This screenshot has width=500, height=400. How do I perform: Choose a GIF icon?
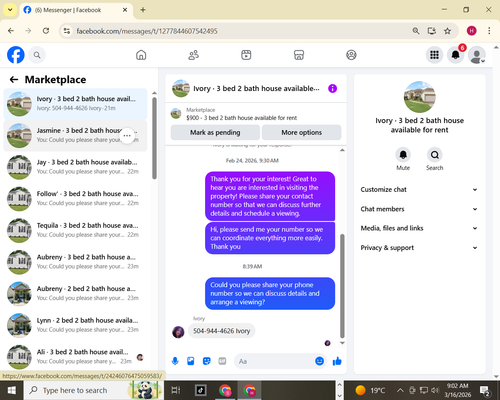[222, 361]
